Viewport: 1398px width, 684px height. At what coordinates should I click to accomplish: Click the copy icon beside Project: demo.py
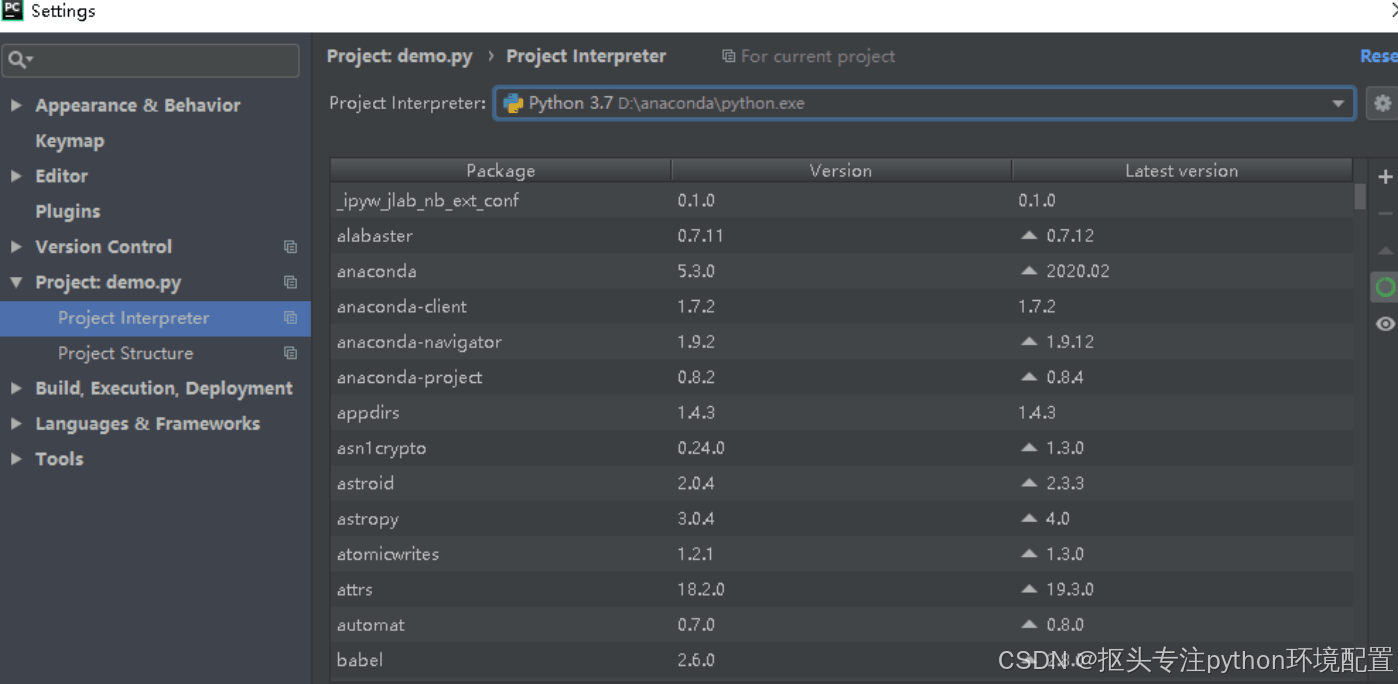point(290,282)
